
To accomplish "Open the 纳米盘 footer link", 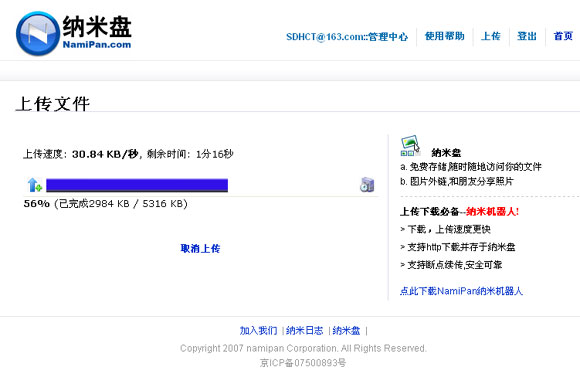I will (x=346, y=330).
